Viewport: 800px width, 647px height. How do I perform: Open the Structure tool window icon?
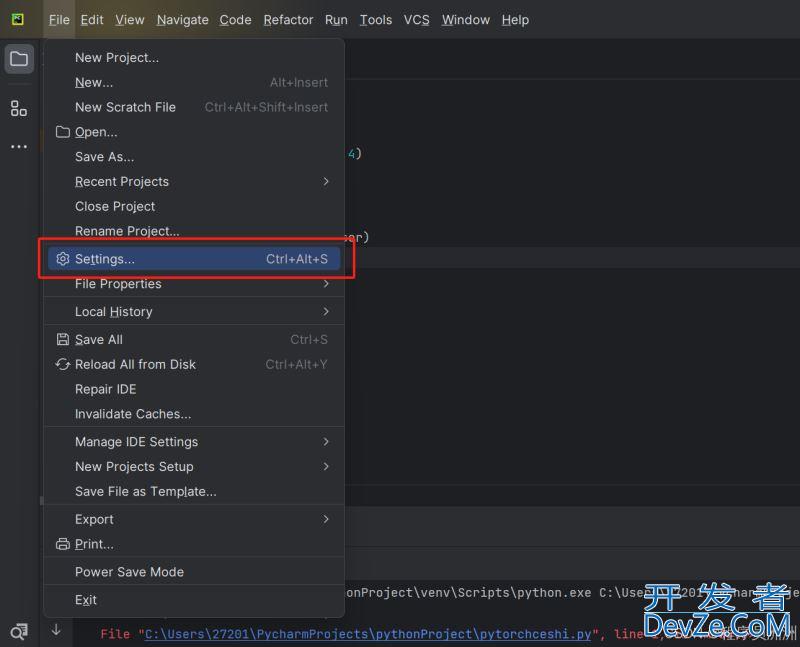click(19, 108)
